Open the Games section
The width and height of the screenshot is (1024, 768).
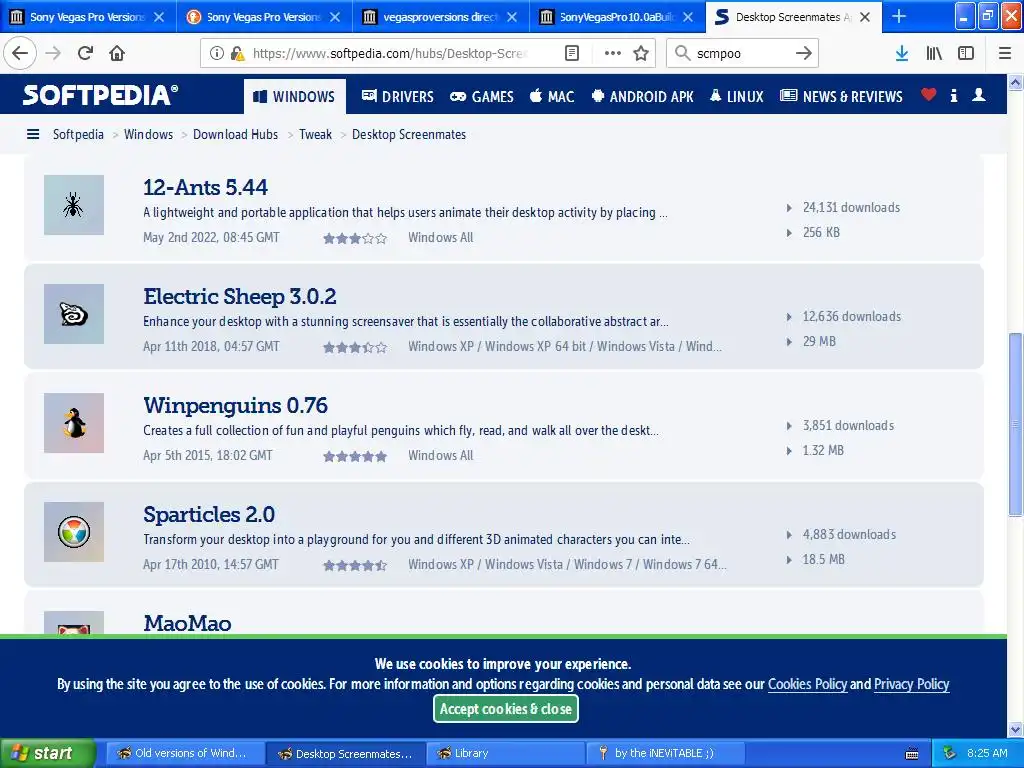(x=482, y=97)
